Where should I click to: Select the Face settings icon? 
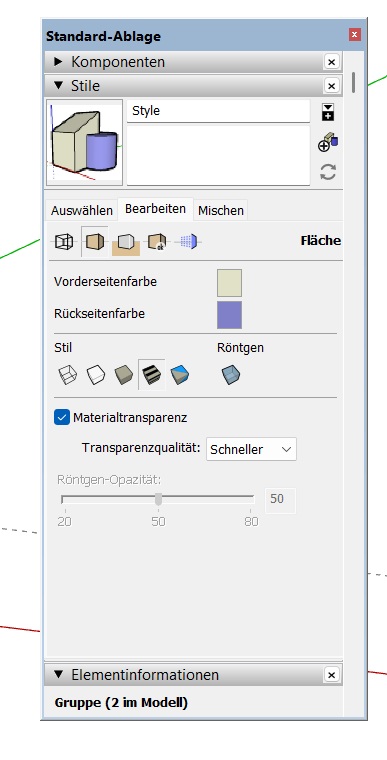95,241
